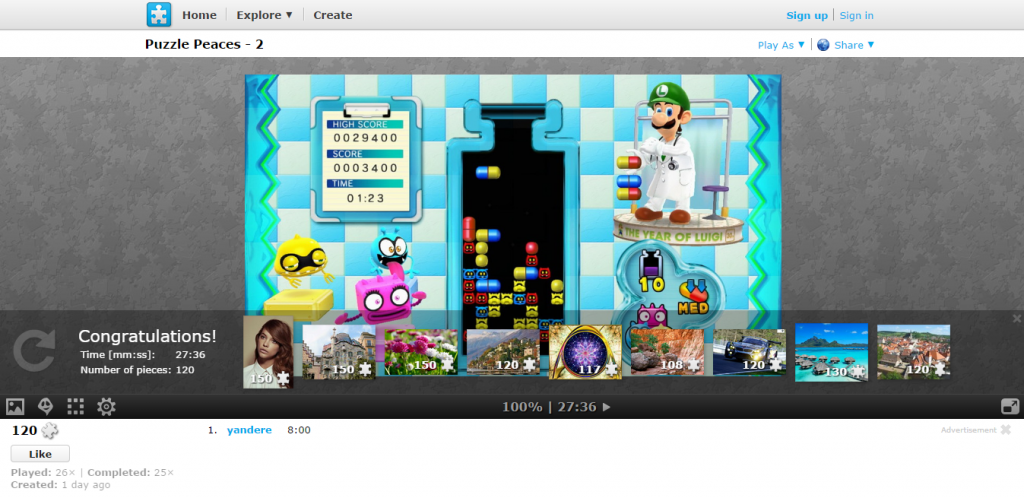Click the Completed: 25× statistic
Screen dimensions: 1024x497
tap(131, 472)
